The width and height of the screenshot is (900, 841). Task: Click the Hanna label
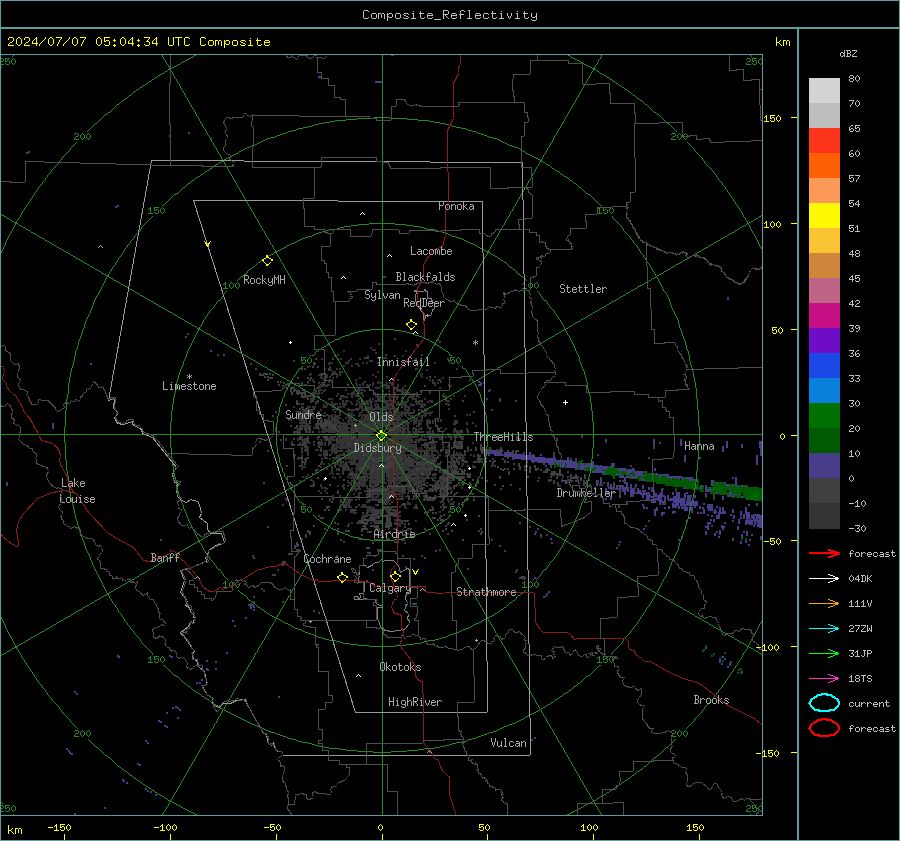699,446
